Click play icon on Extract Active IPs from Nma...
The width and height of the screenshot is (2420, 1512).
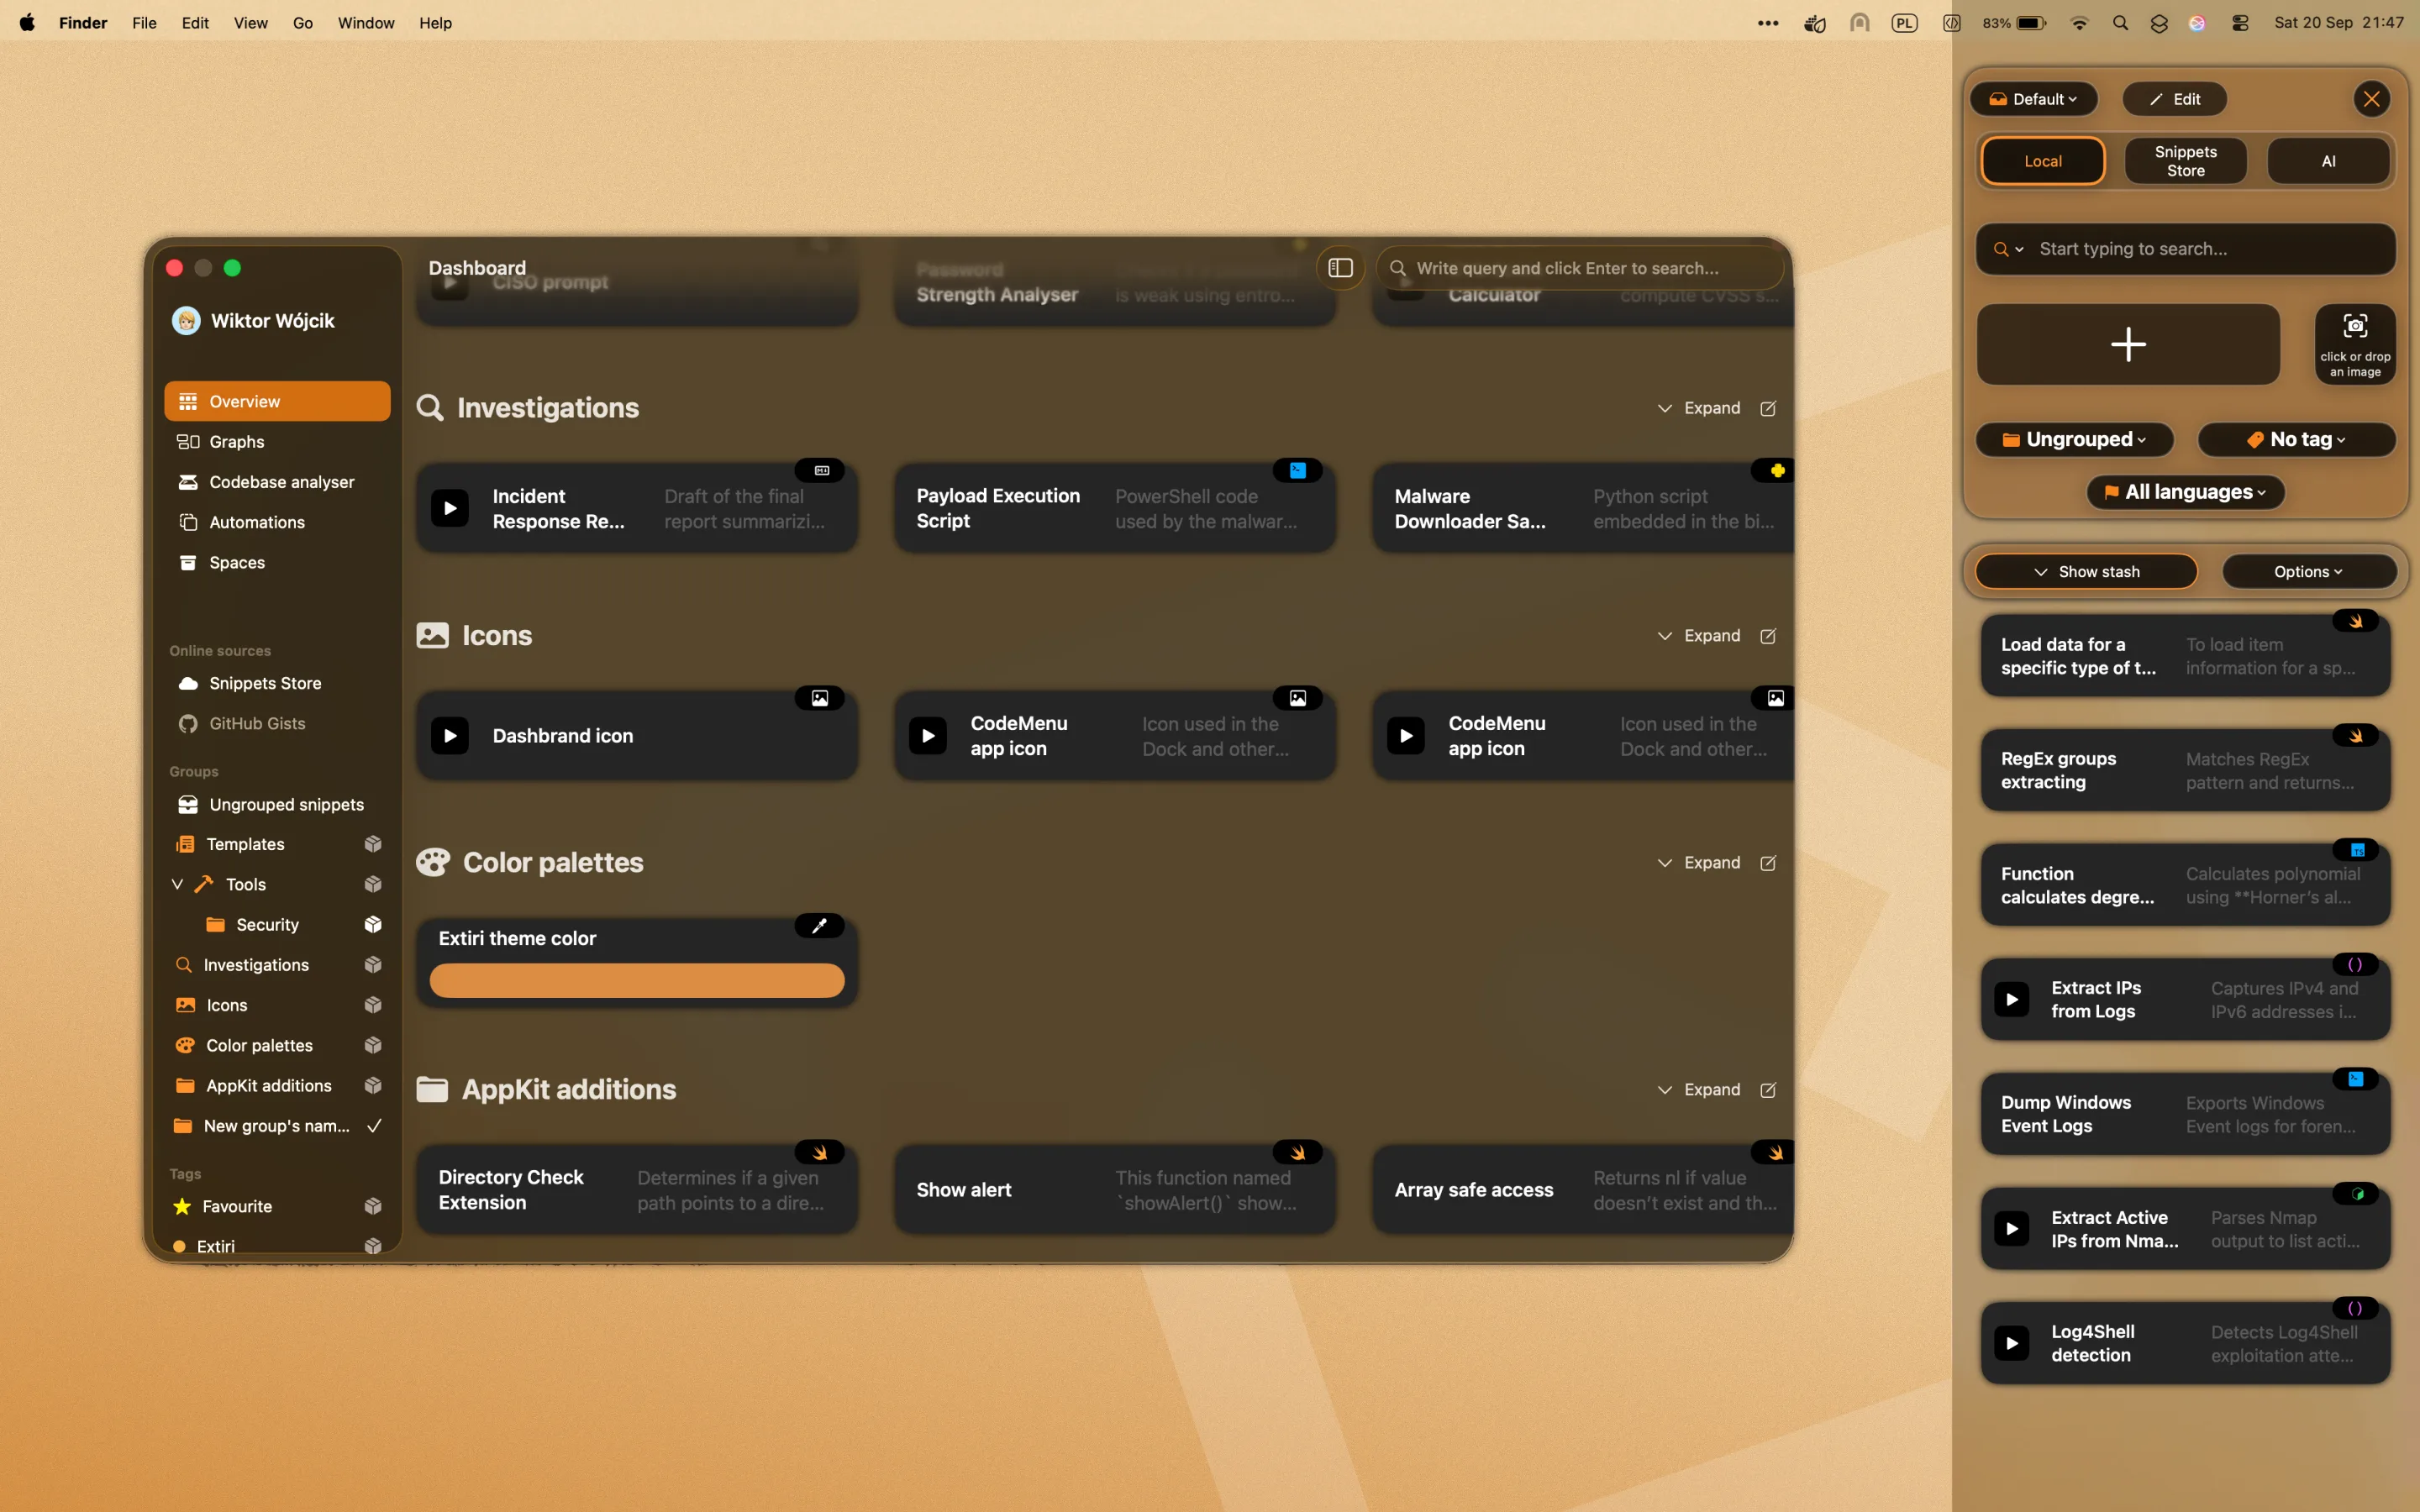tap(2012, 1228)
